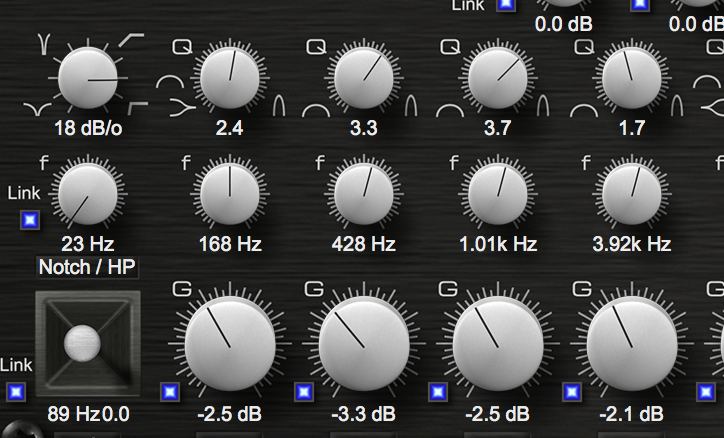Screen dimensions: 724x438
Task: Click the wide bell icon left of the 1.7 Q knob
Action: pyautogui.click(x=584, y=110)
